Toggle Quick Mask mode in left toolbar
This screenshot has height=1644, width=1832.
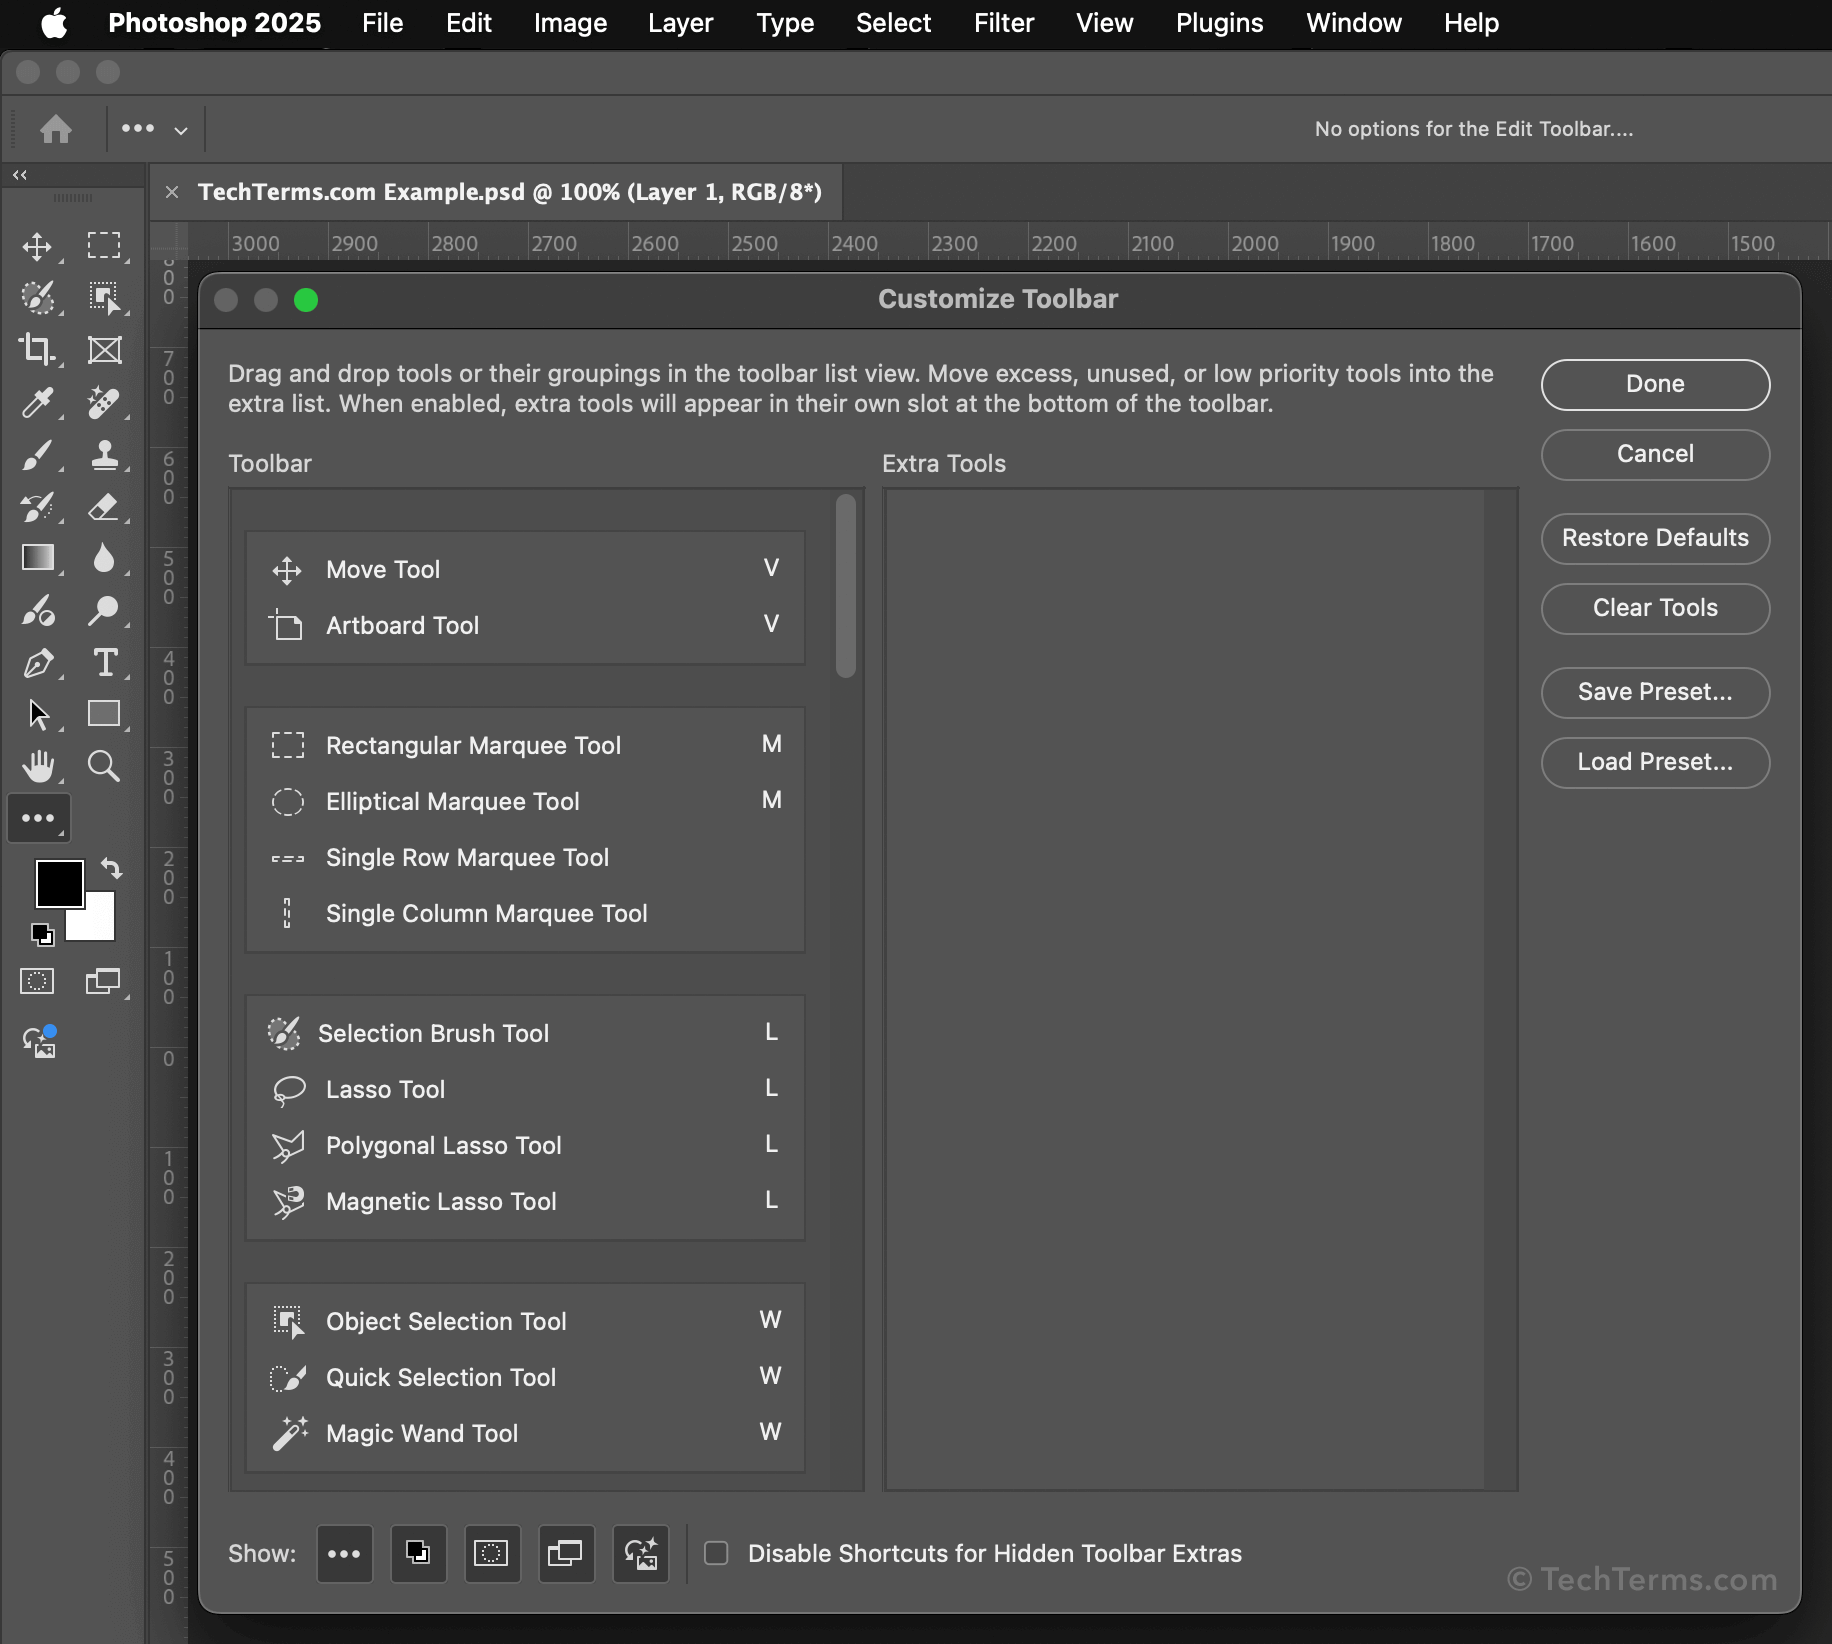tap(37, 982)
